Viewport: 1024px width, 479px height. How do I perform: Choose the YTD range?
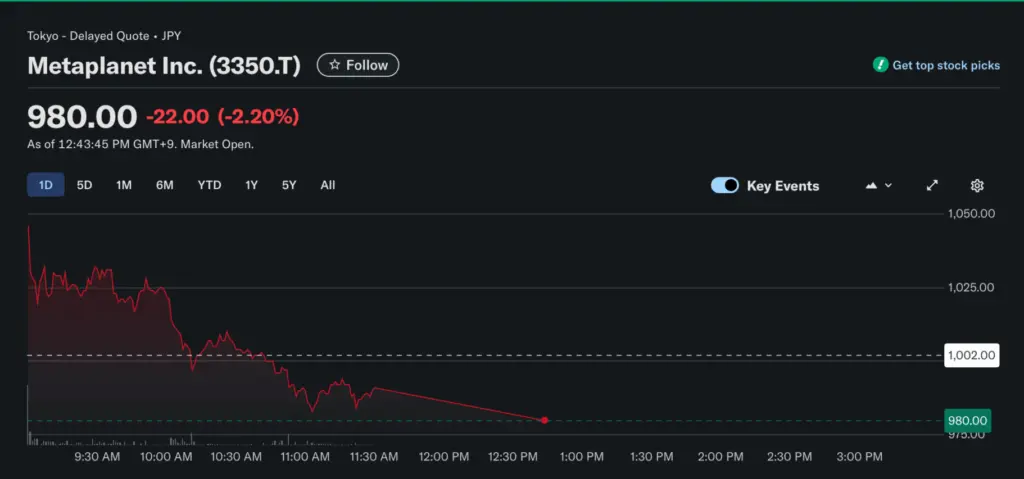[210, 185]
